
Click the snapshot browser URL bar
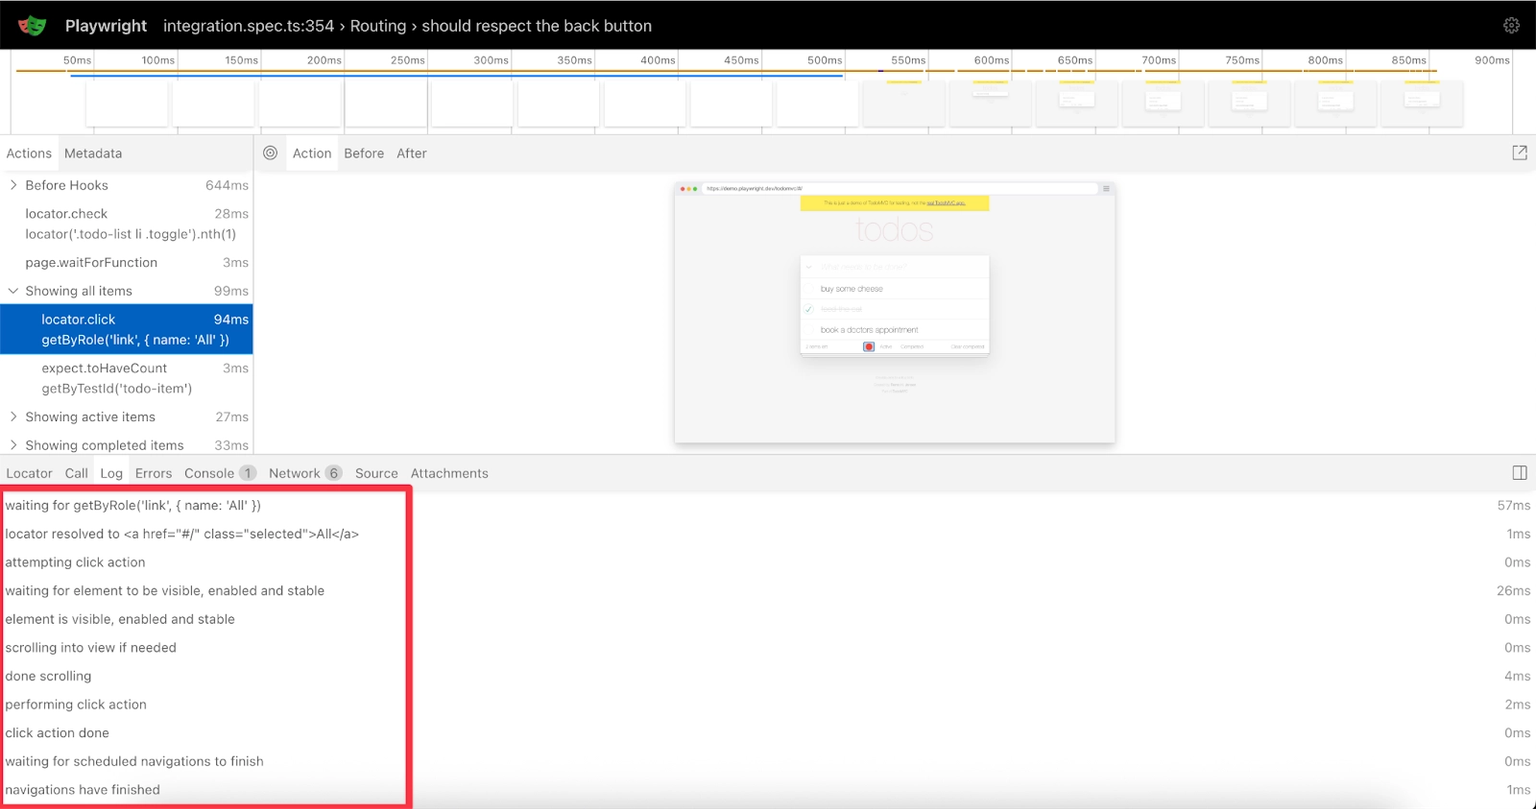click(900, 188)
